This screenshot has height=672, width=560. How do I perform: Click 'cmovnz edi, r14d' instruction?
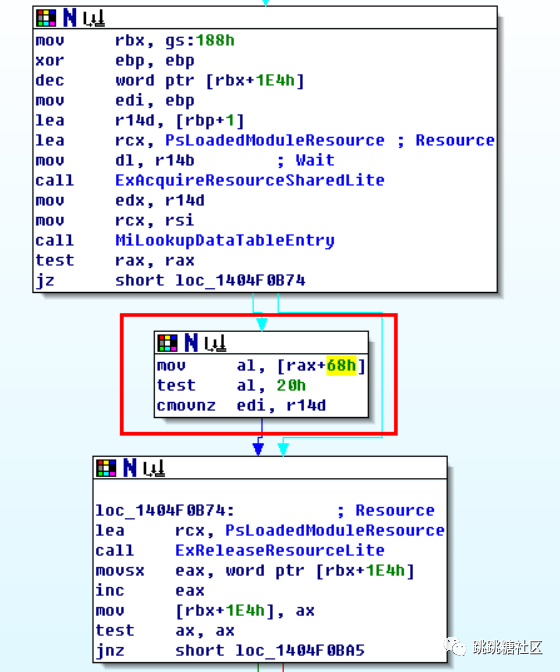pos(241,405)
